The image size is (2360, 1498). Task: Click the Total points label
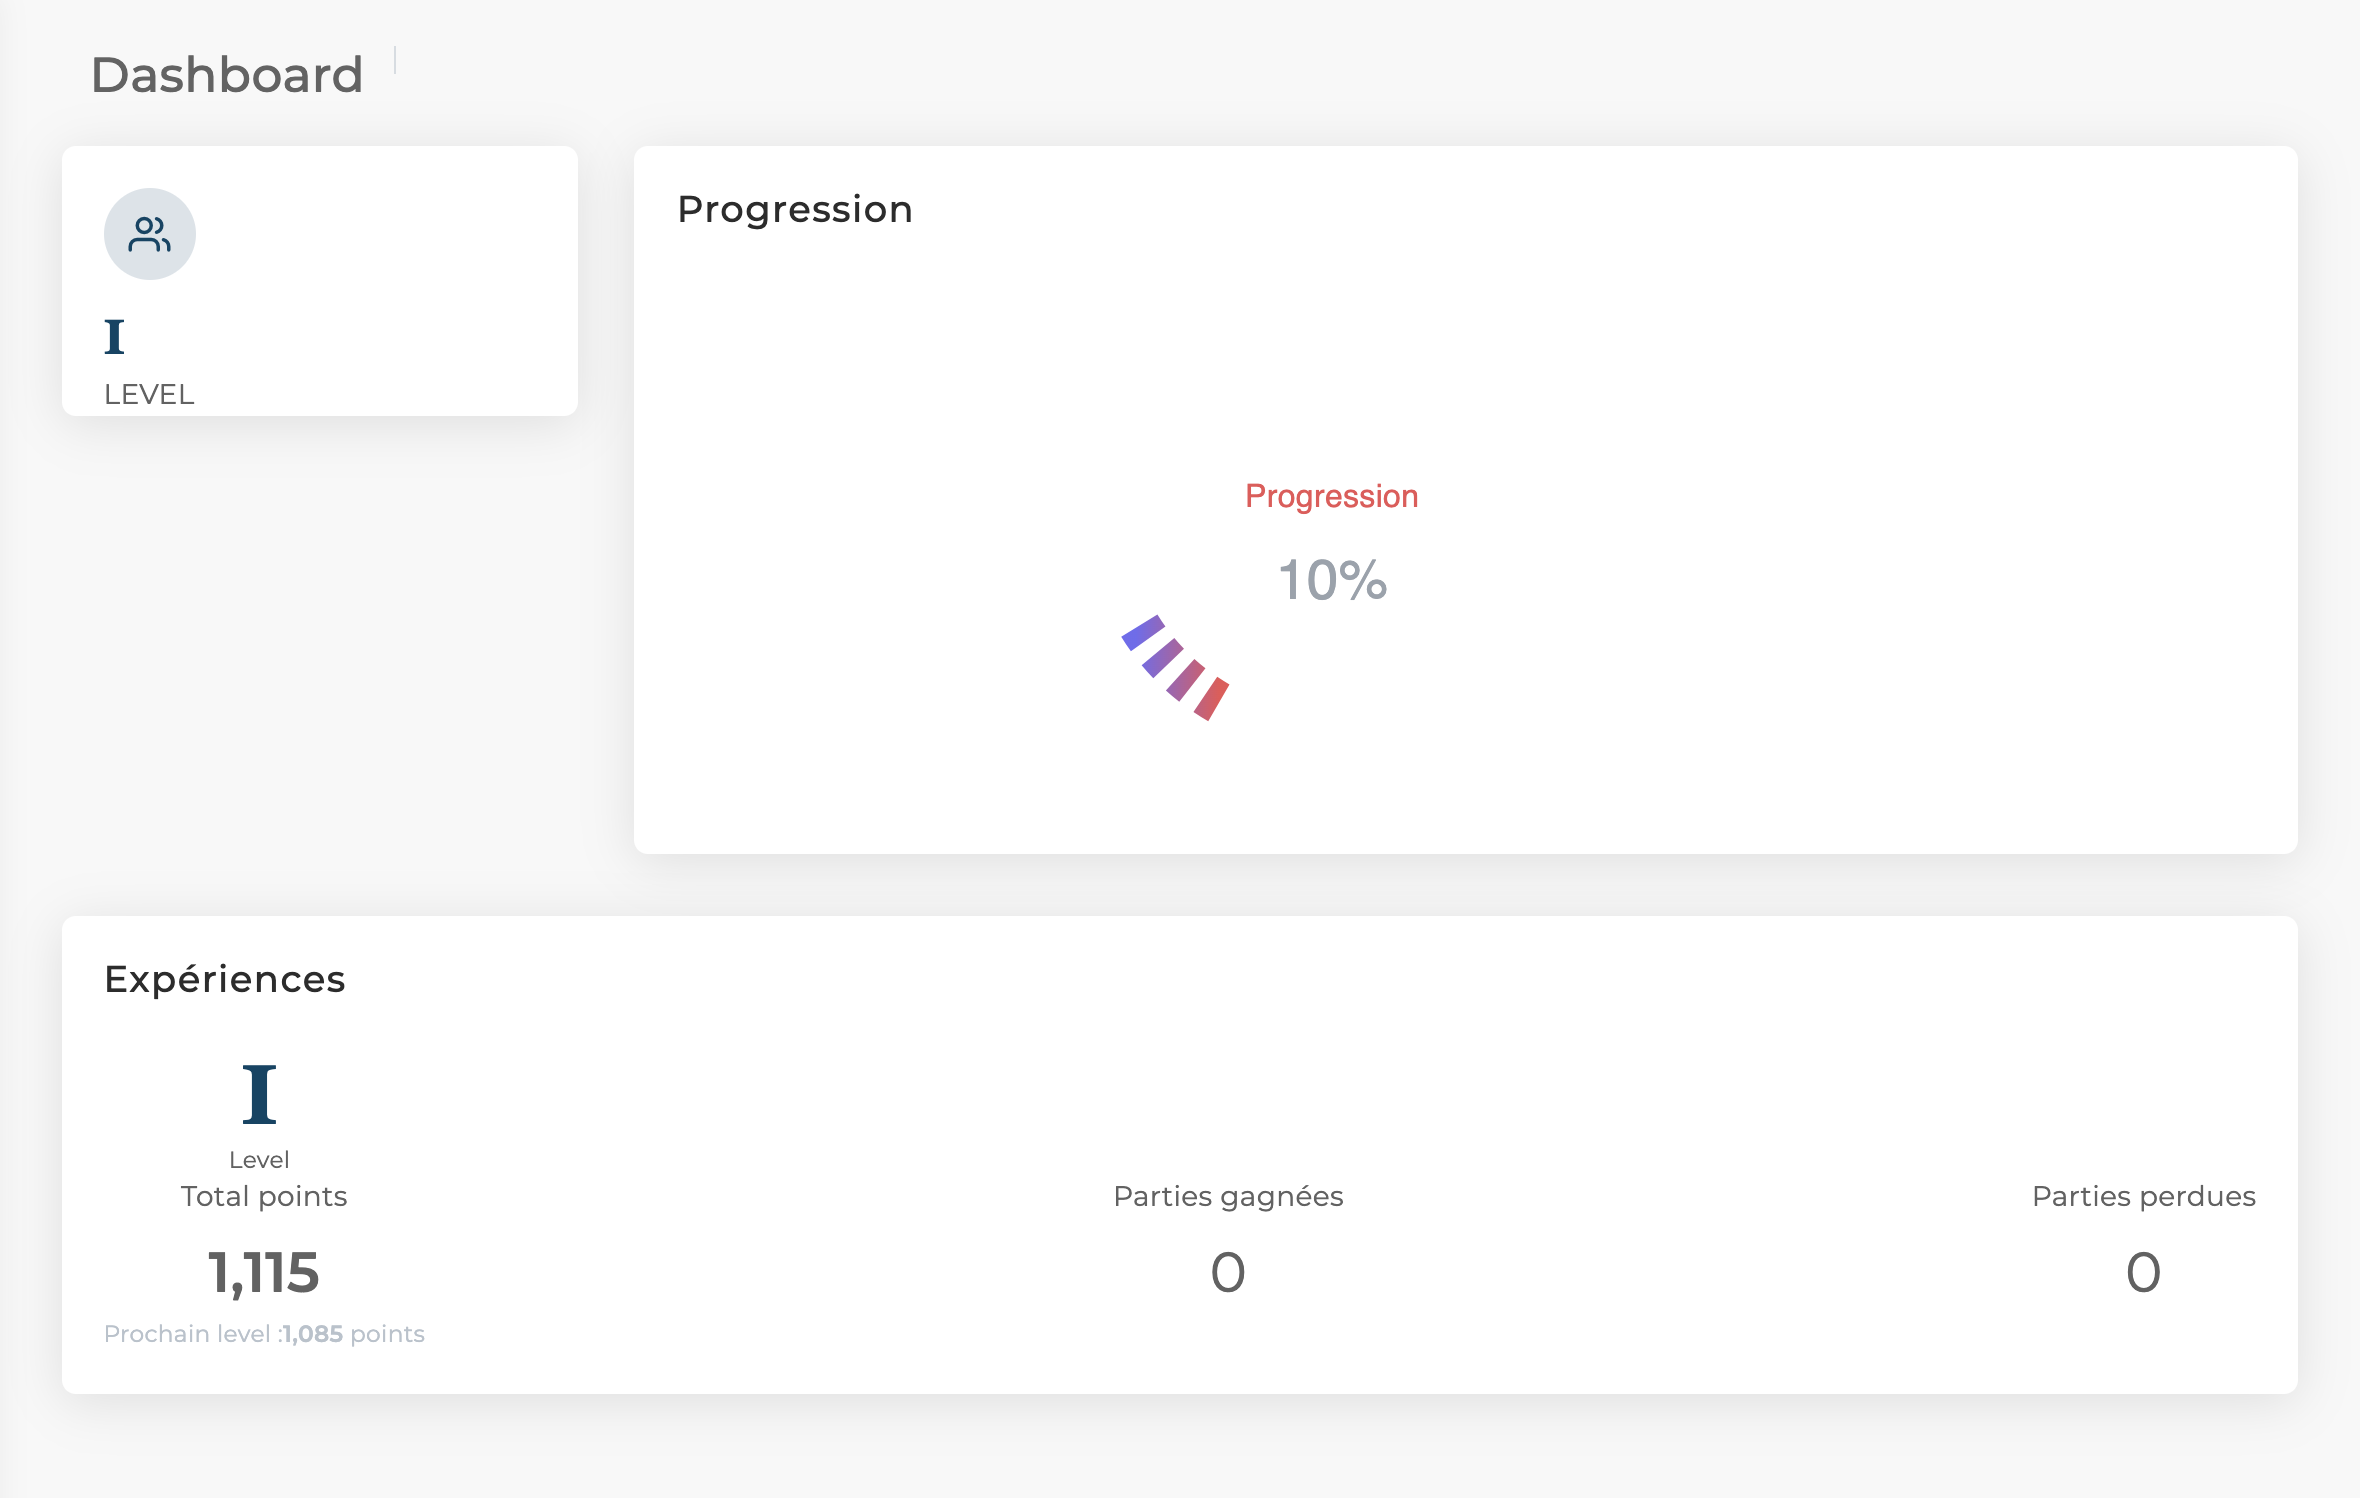point(264,1196)
